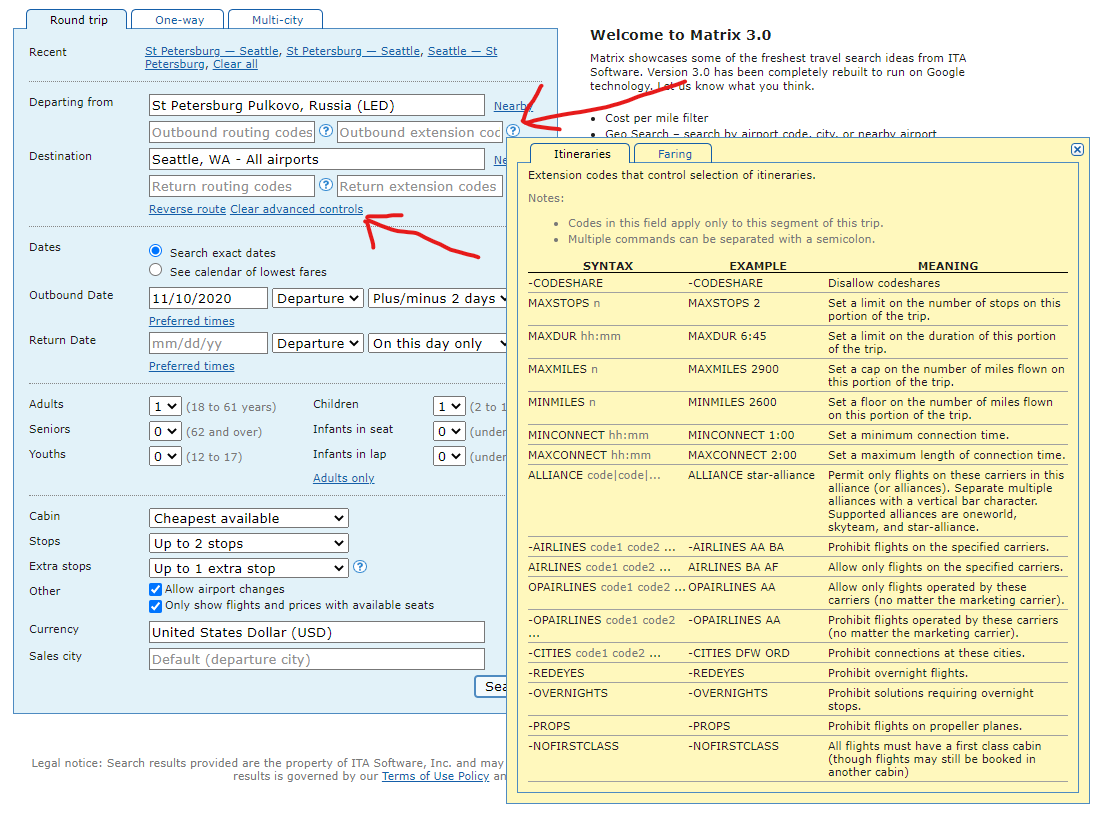The image size is (1116, 825).
Task: Click recent Seattle — St Petersburg link
Action: tap(321, 58)
